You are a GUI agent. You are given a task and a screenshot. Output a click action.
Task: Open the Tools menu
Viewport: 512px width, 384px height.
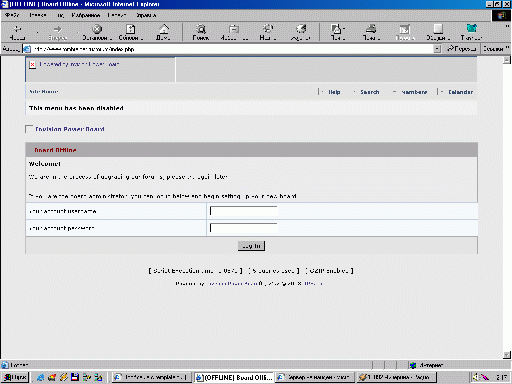[117, 15]
